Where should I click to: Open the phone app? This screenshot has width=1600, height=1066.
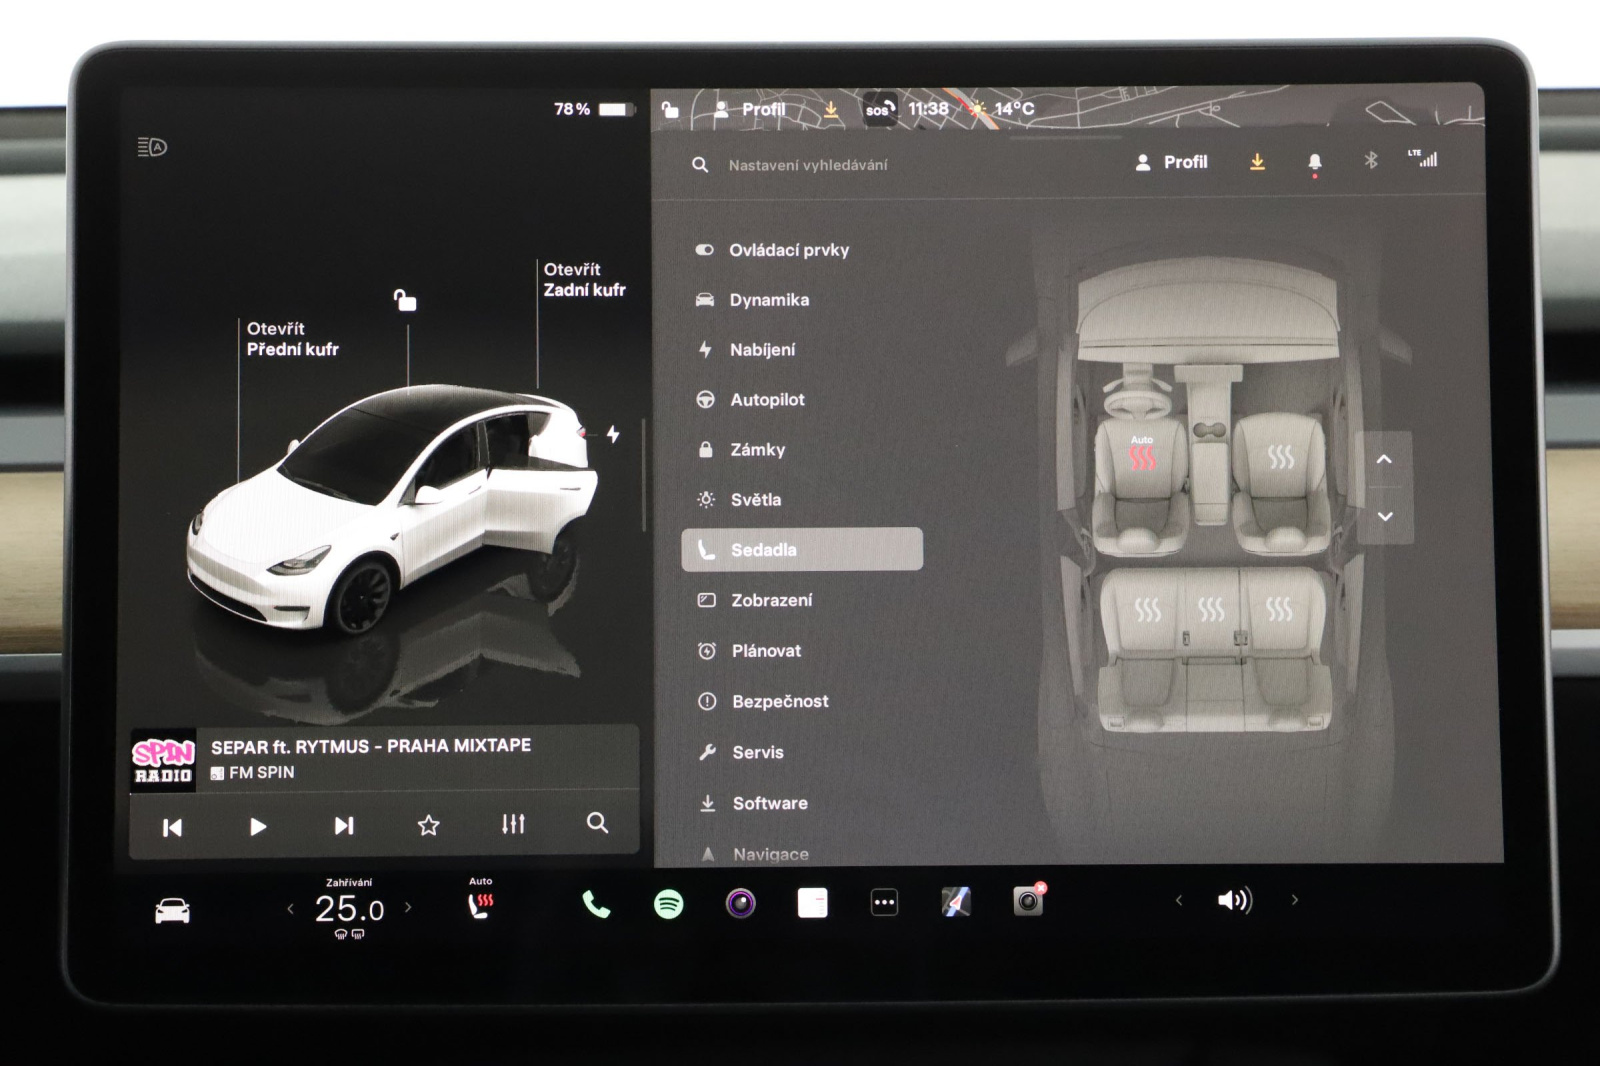click(596, 904)
